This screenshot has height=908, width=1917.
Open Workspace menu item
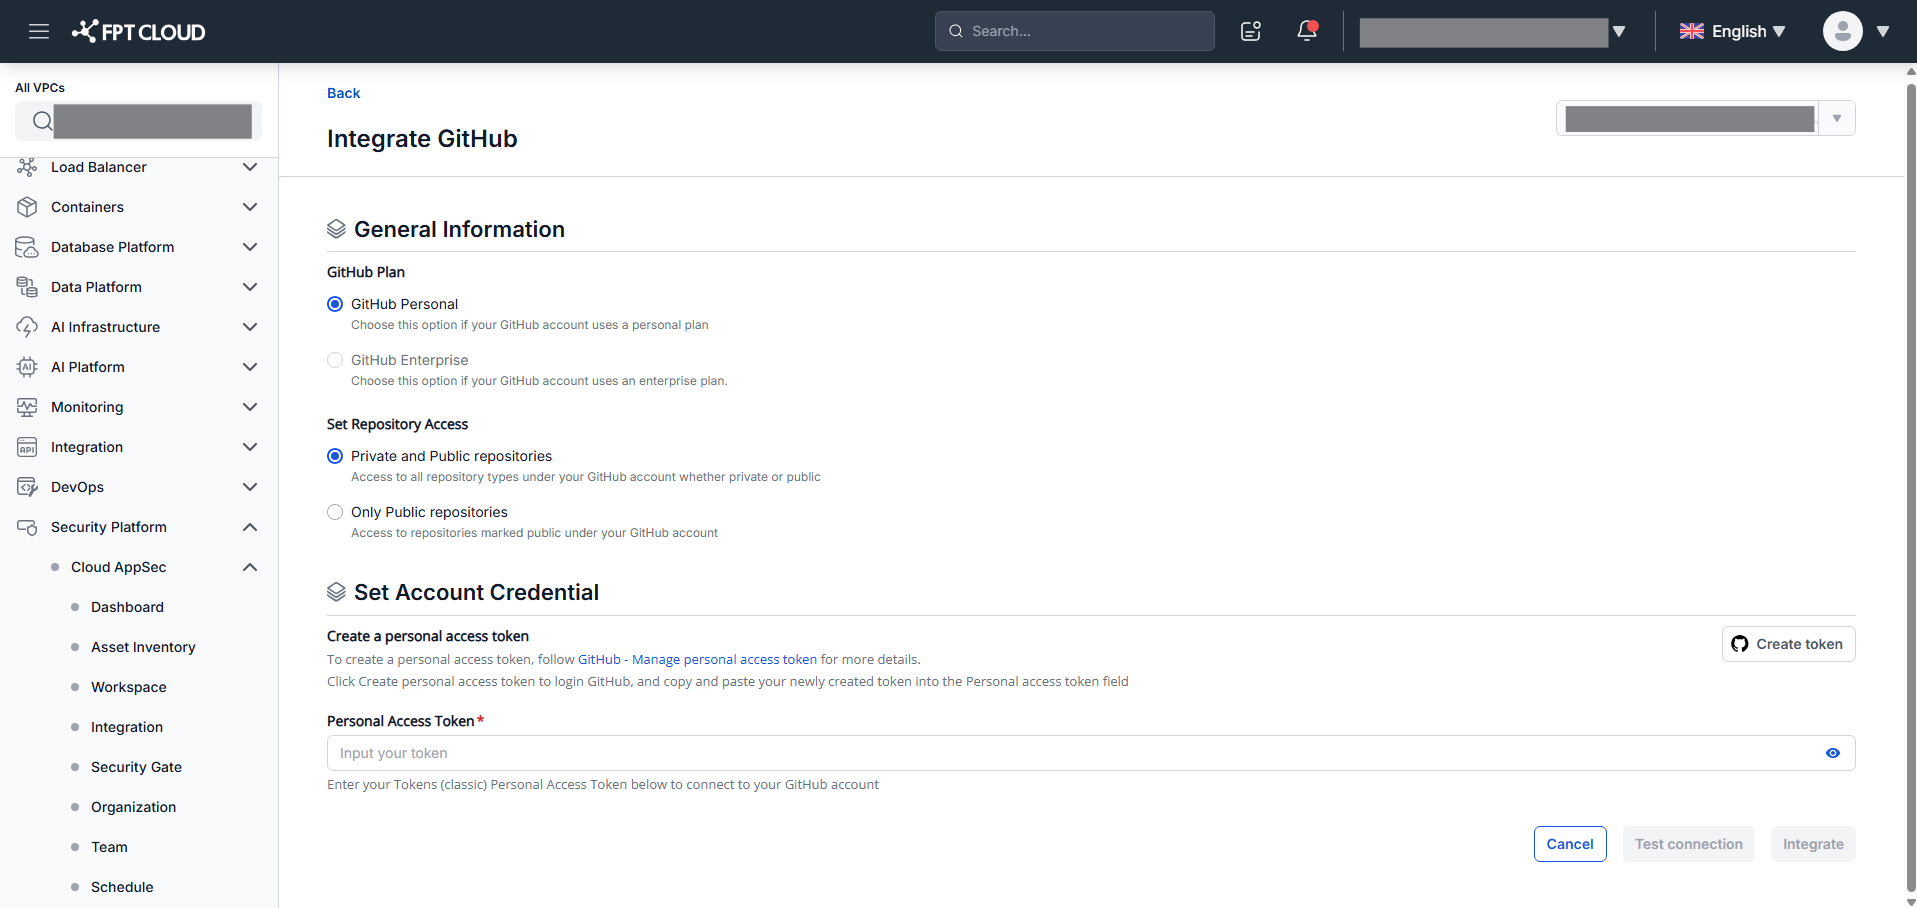pos(129,687)
